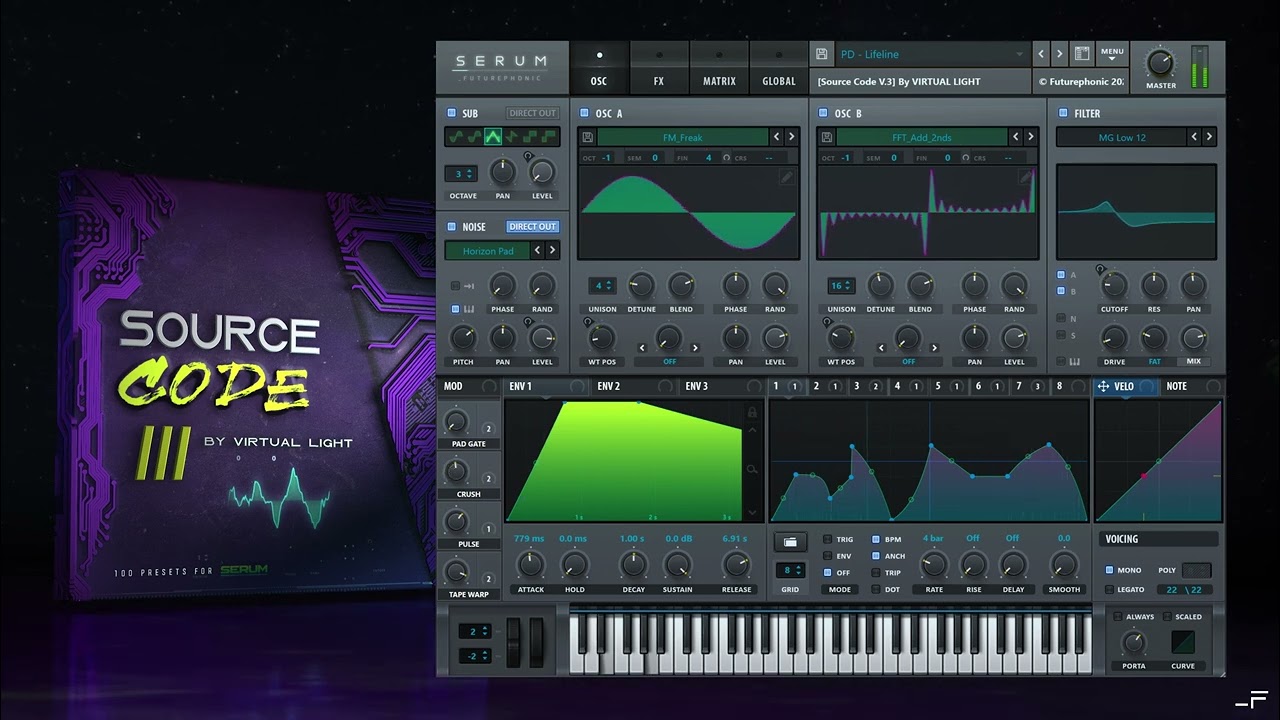Open OSC B wavetable pencil editor
1280x720 pixels.
(1026, 177)
